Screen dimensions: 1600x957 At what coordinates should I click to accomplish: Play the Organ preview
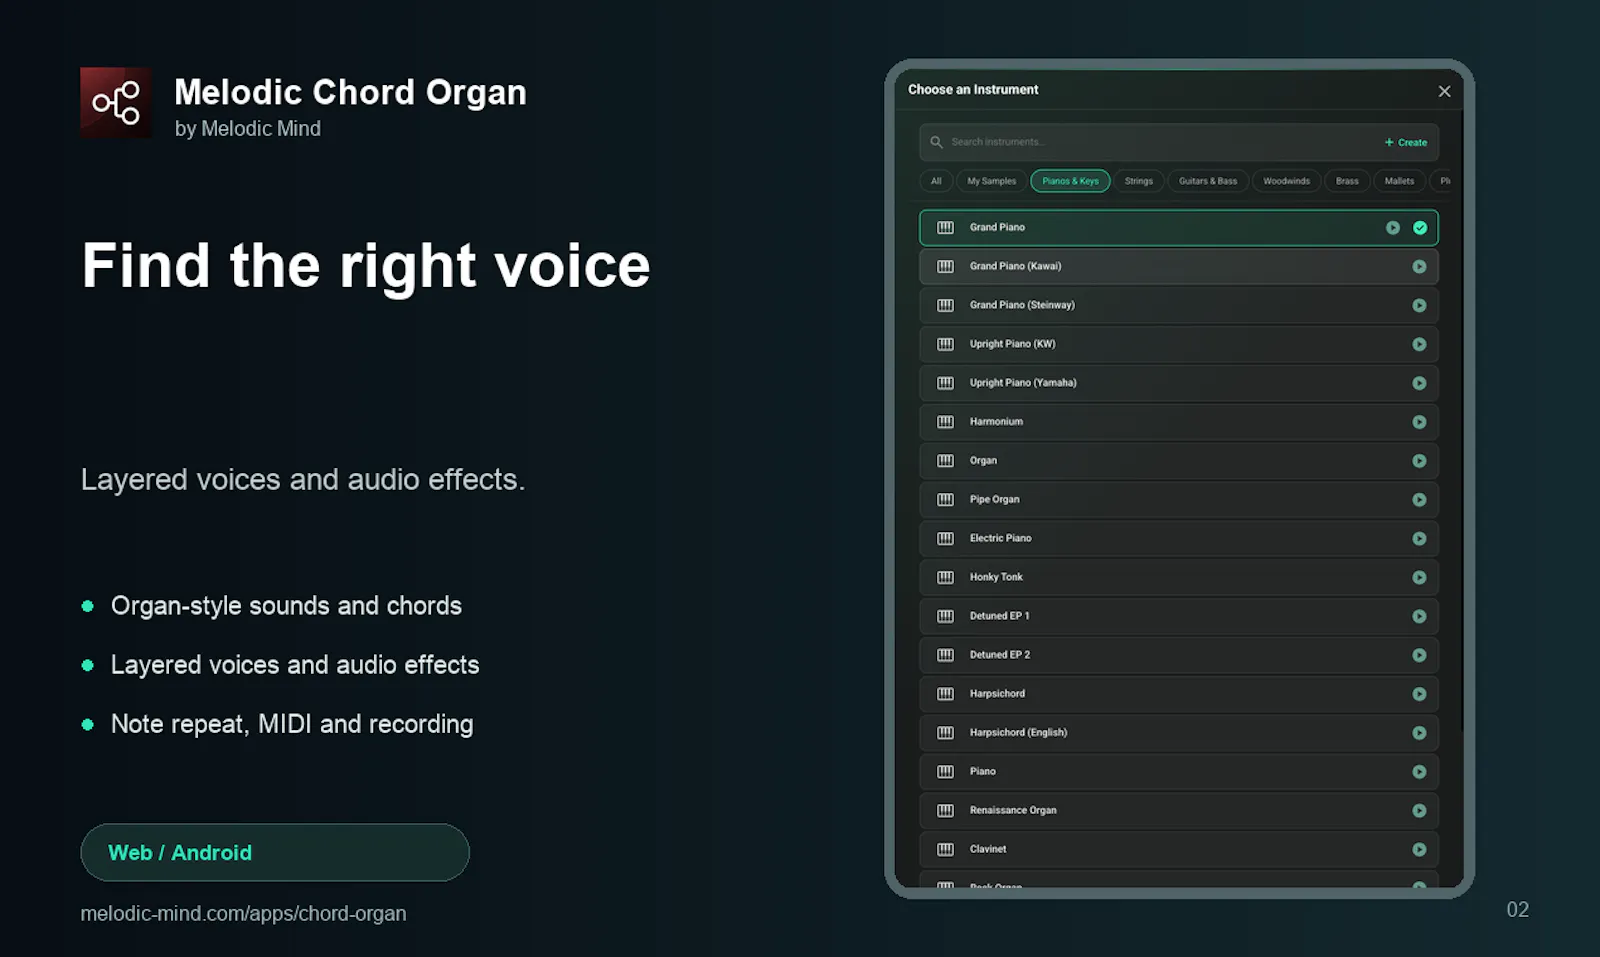(x=1419, y=461)
